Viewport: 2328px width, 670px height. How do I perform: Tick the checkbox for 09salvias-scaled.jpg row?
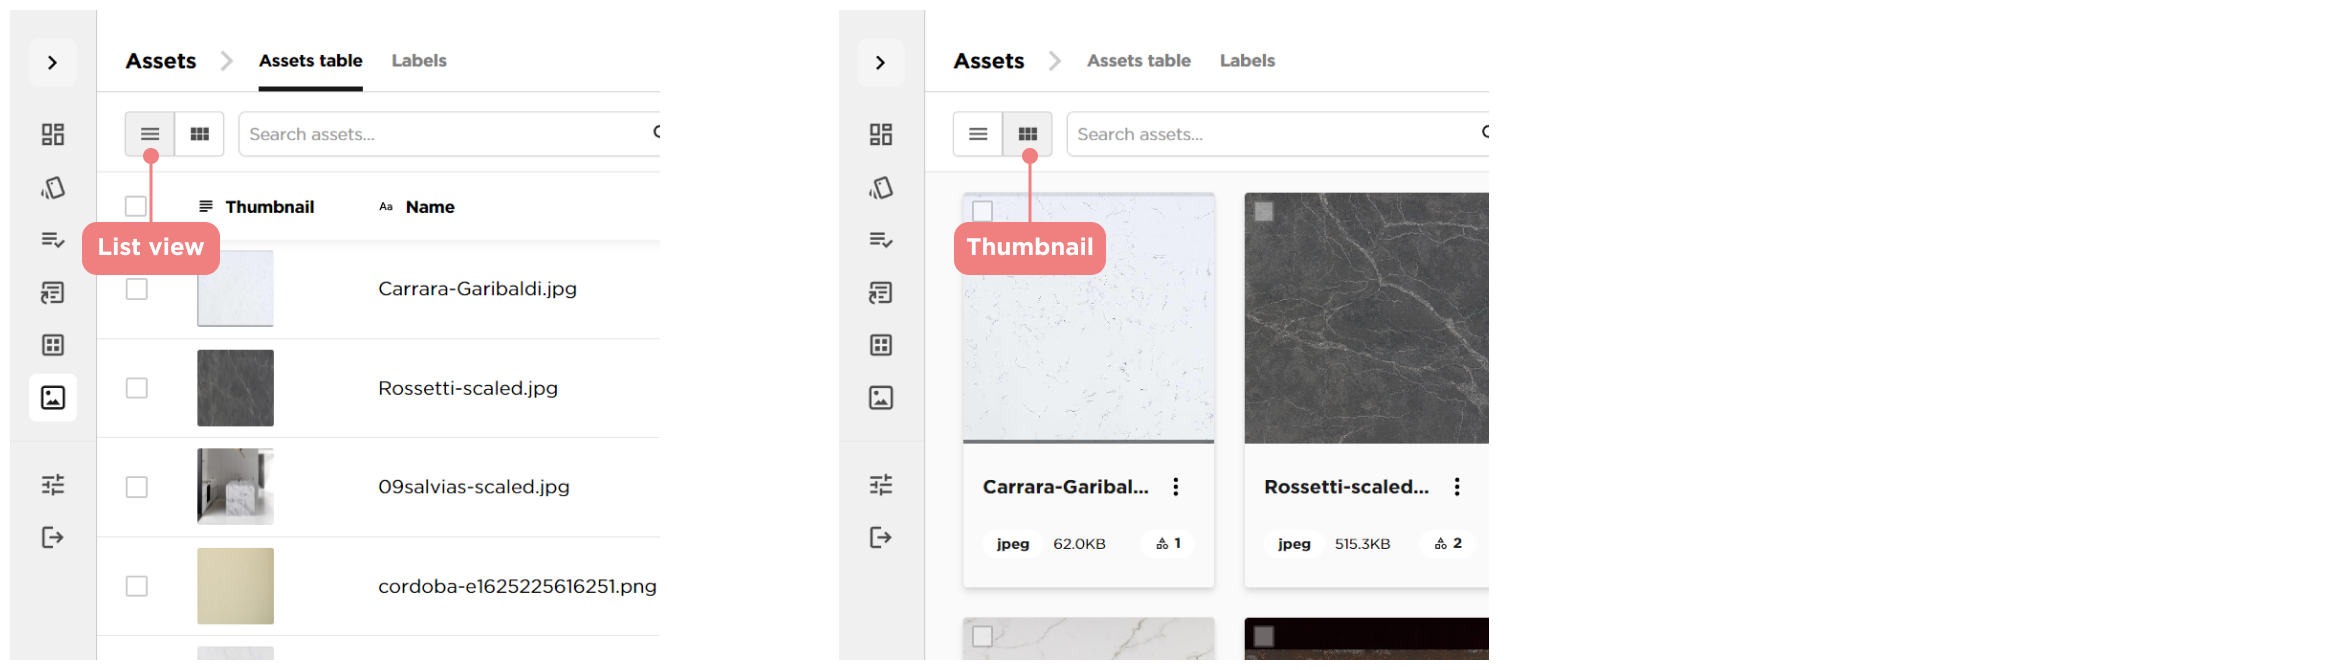pyautogui.click(x=137, y=487)
